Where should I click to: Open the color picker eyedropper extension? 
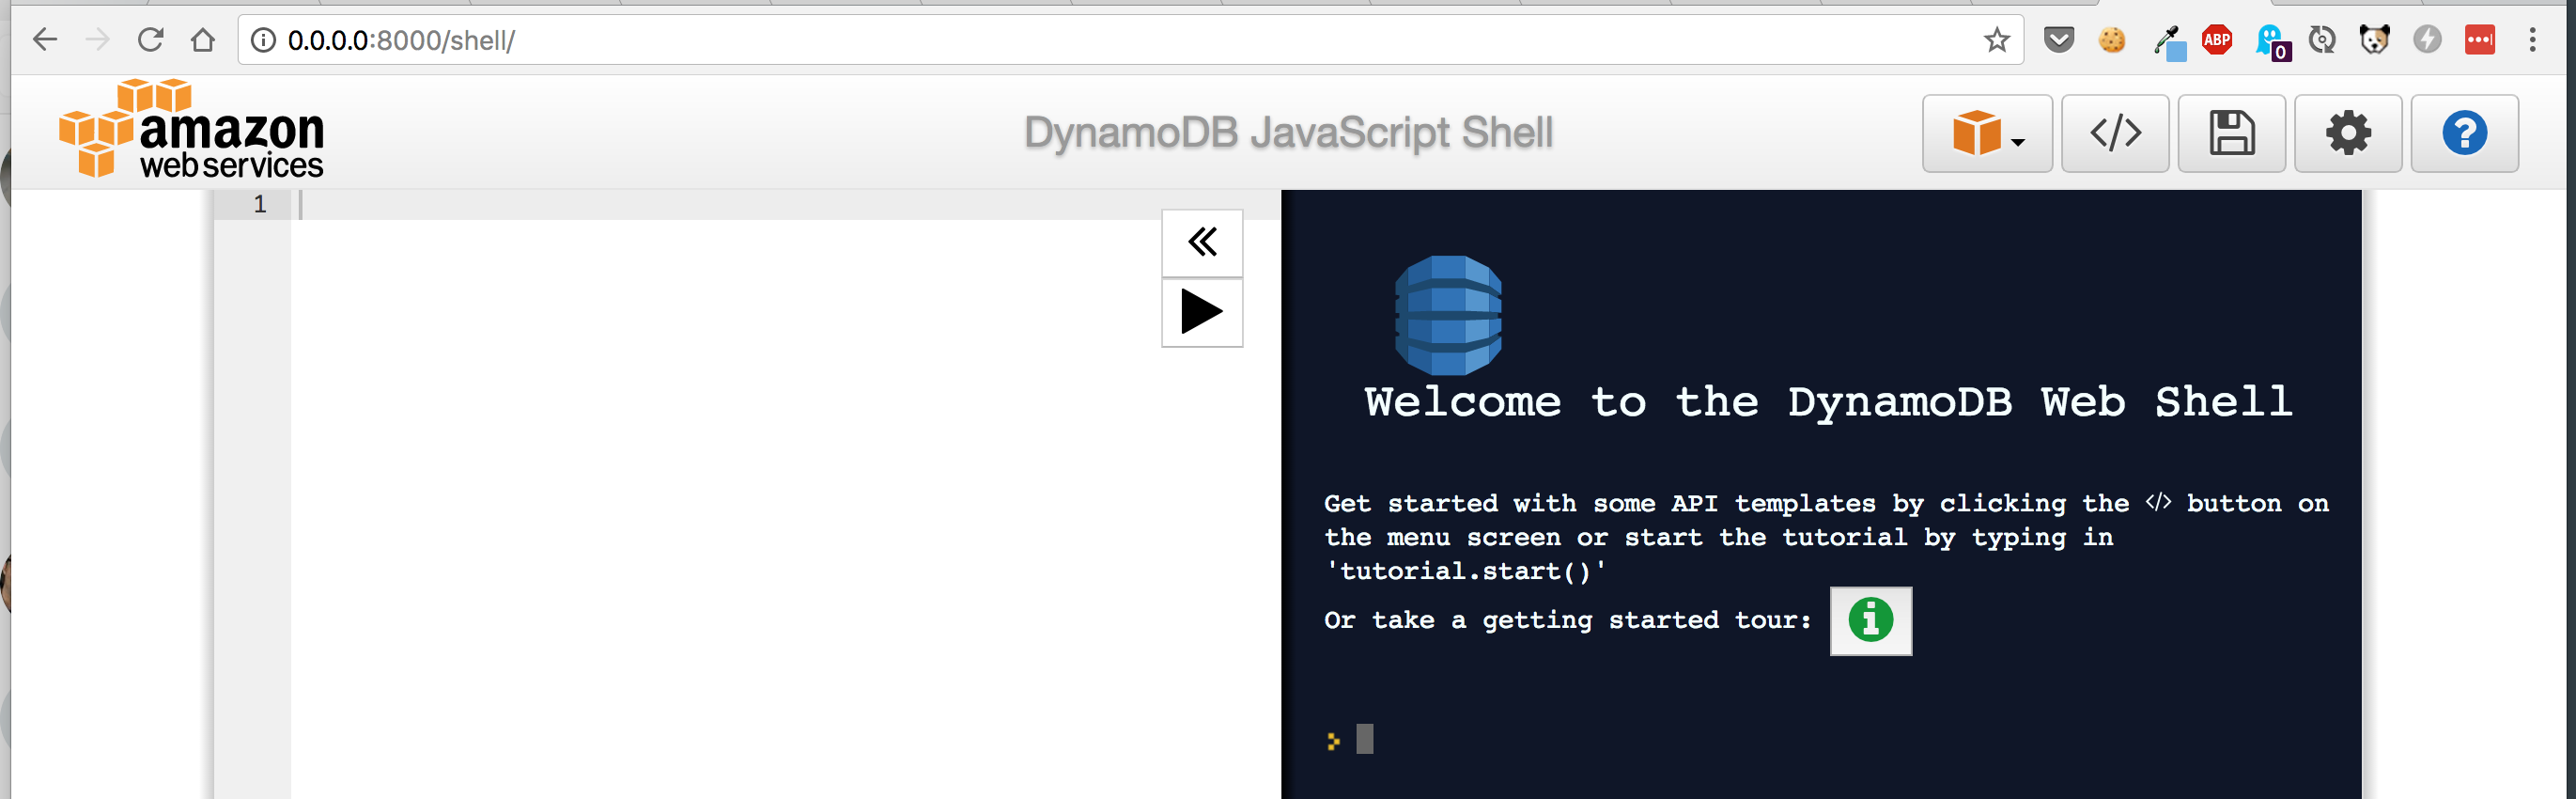(2168, 42)
